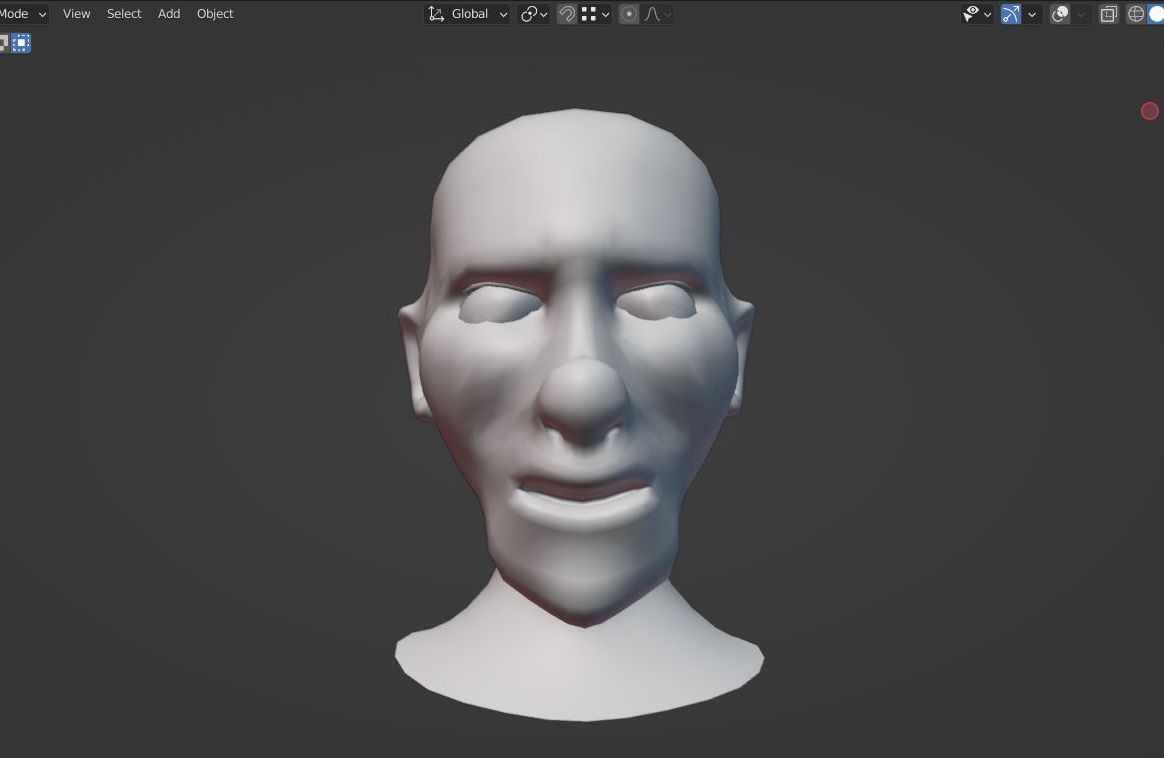The width and height of the screenshot is (1164, 758).
Task: Select the active box select mode icon
Action: [21, 42]
